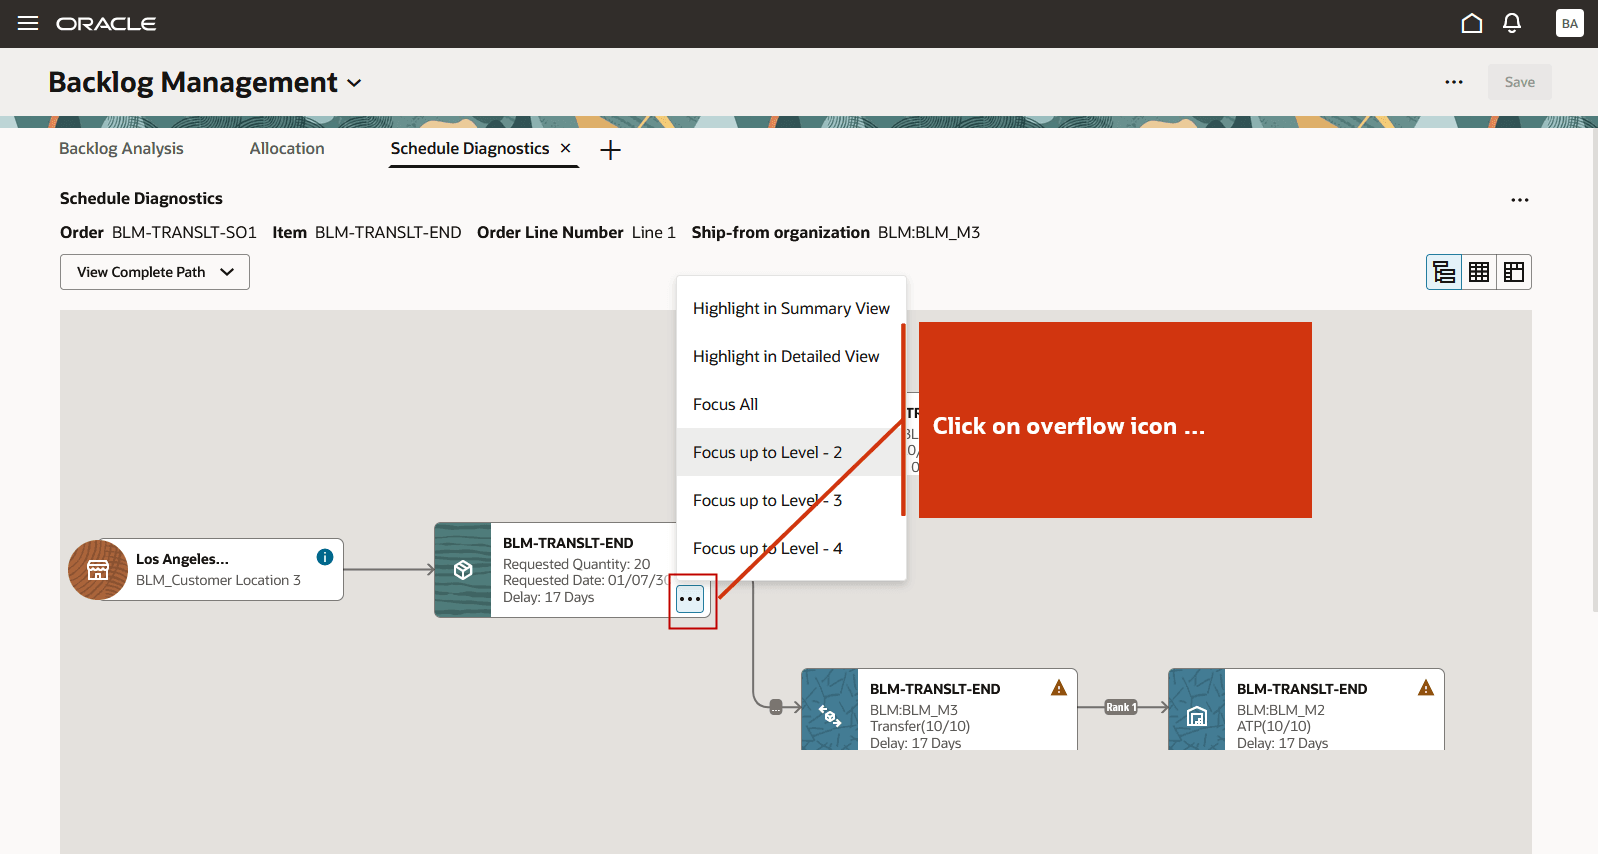1598x854 pixels.
Task: Click Delay: 17 Days in the order node
Action: [548, 597]
